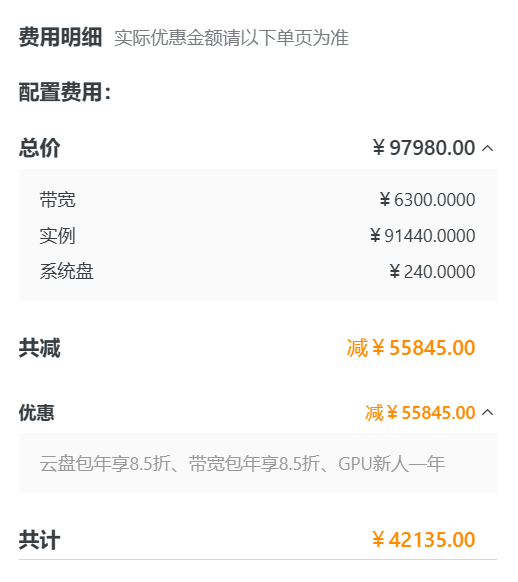Select the 系统盘 fee row label
Image resolution: width=518 pixels, height=582 pixels.
pyautogui.click(x=66, y=271)
